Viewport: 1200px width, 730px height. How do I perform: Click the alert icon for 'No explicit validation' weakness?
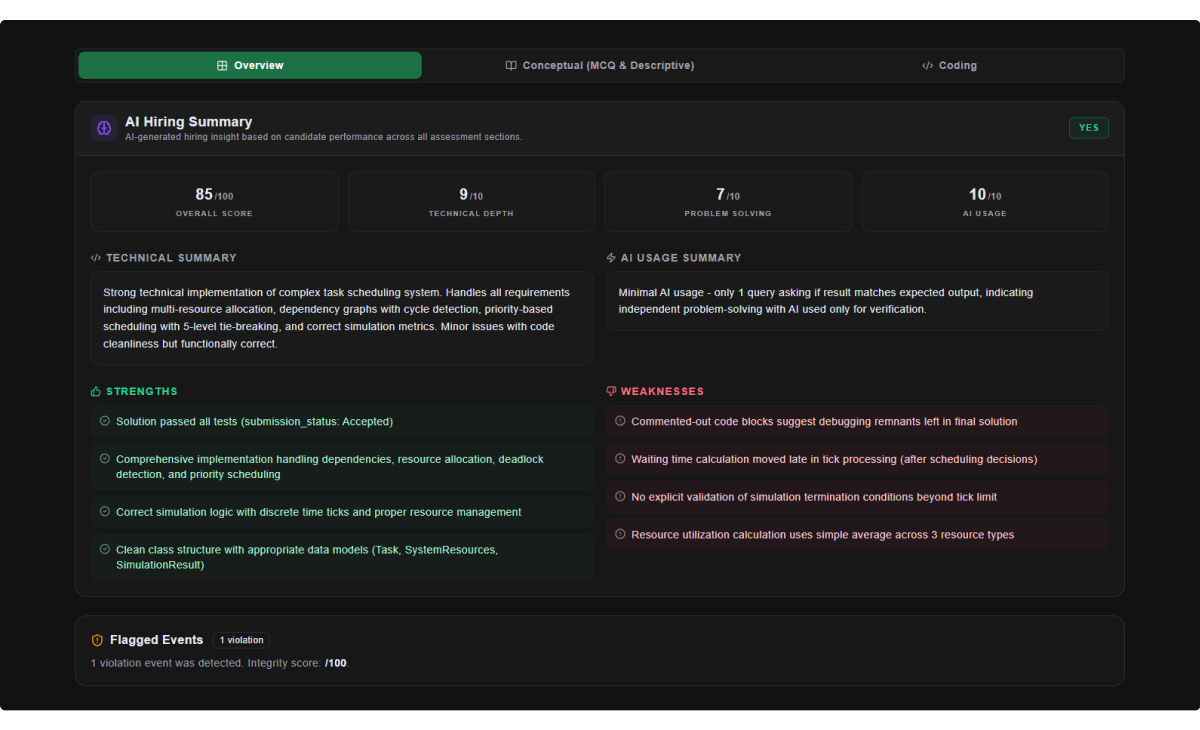(x=620, y=497)
